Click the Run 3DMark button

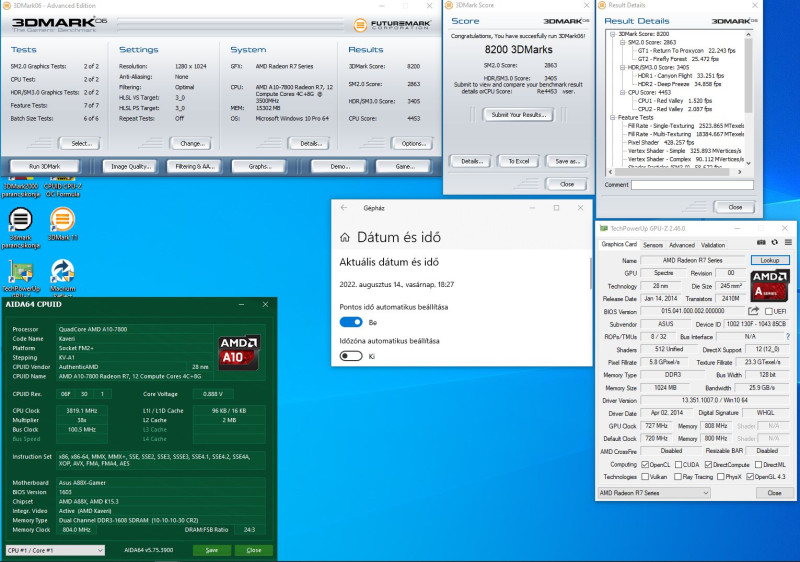click(x=44, y=166)
